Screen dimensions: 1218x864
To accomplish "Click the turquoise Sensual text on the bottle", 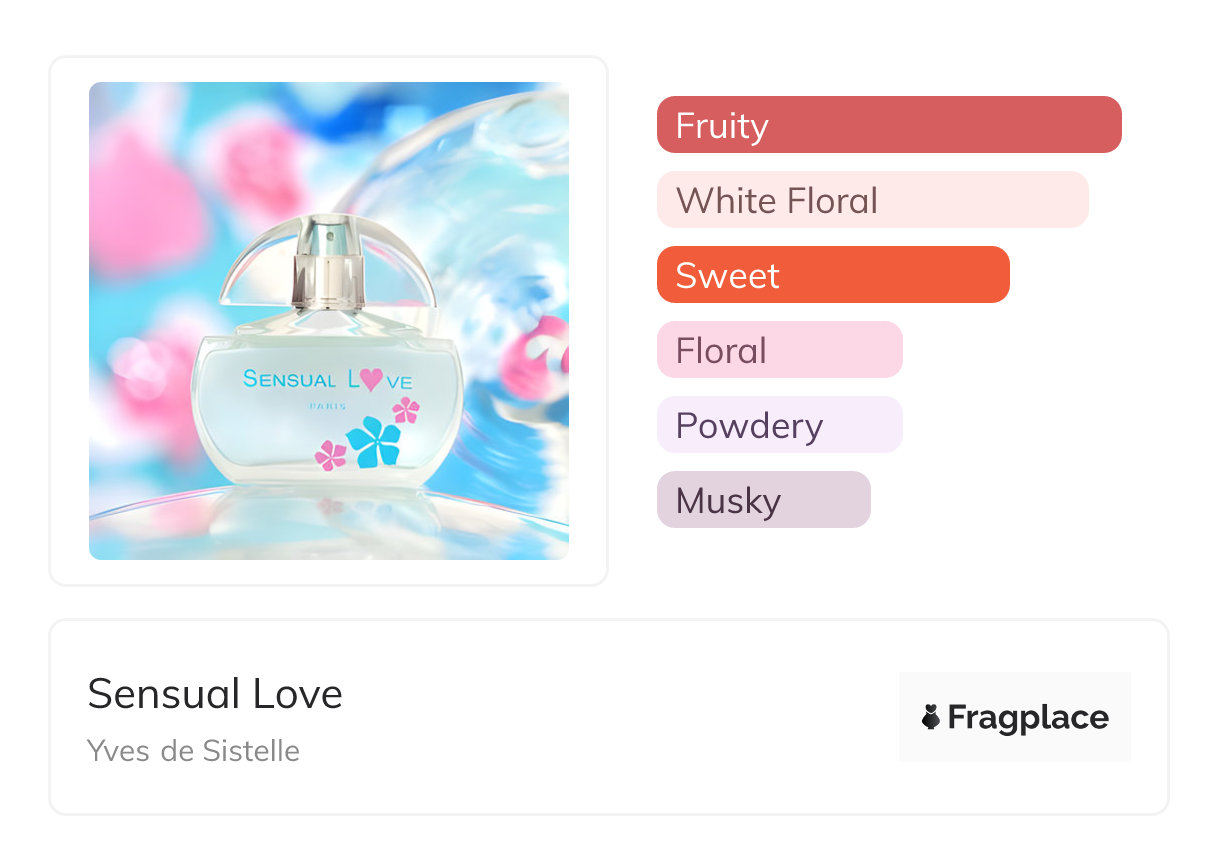I will click(290, 380).
